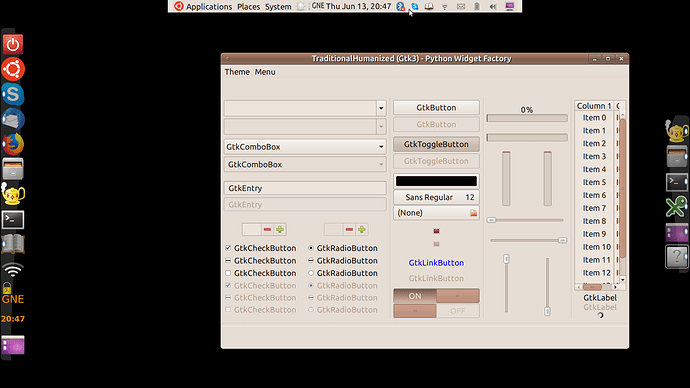The width and height of the screenshot is (690, 388).
Task: Click the Skype tray icon in top panel
Action: [415, 6]
